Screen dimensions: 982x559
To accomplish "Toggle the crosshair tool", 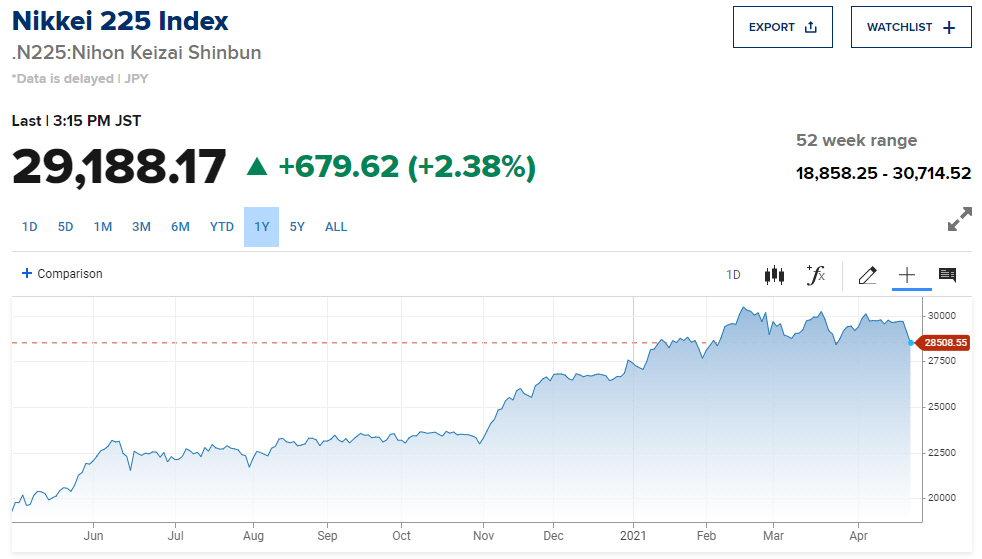I will [907, 275].
